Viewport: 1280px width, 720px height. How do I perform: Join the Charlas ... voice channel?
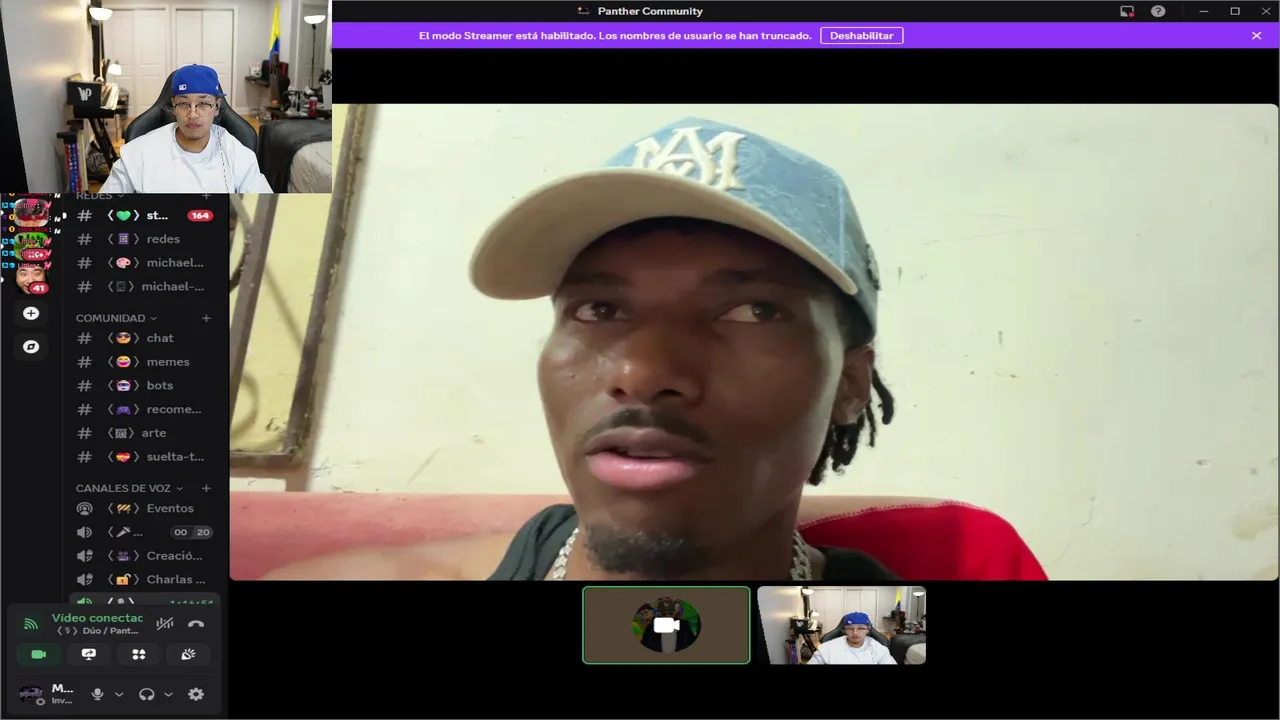point(145,579)
